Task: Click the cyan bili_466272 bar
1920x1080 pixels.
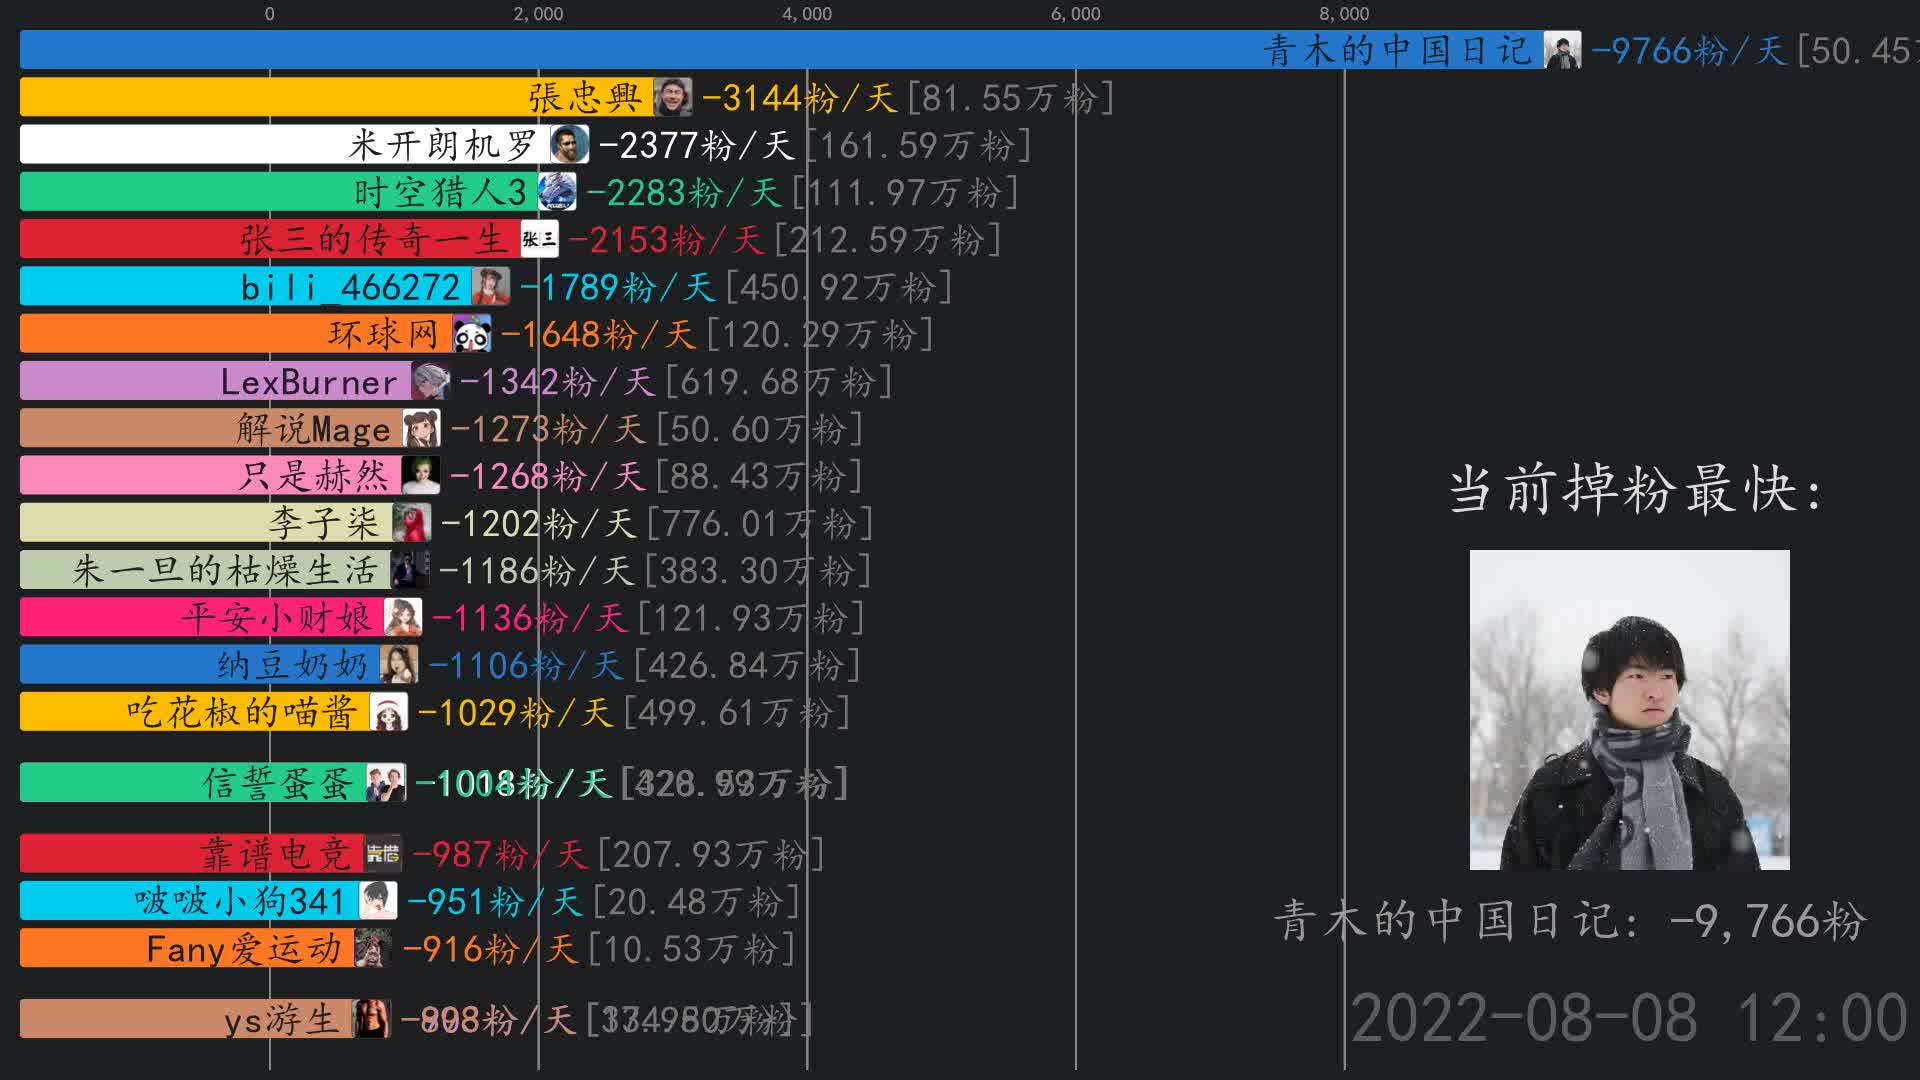Action: (246, 286)
